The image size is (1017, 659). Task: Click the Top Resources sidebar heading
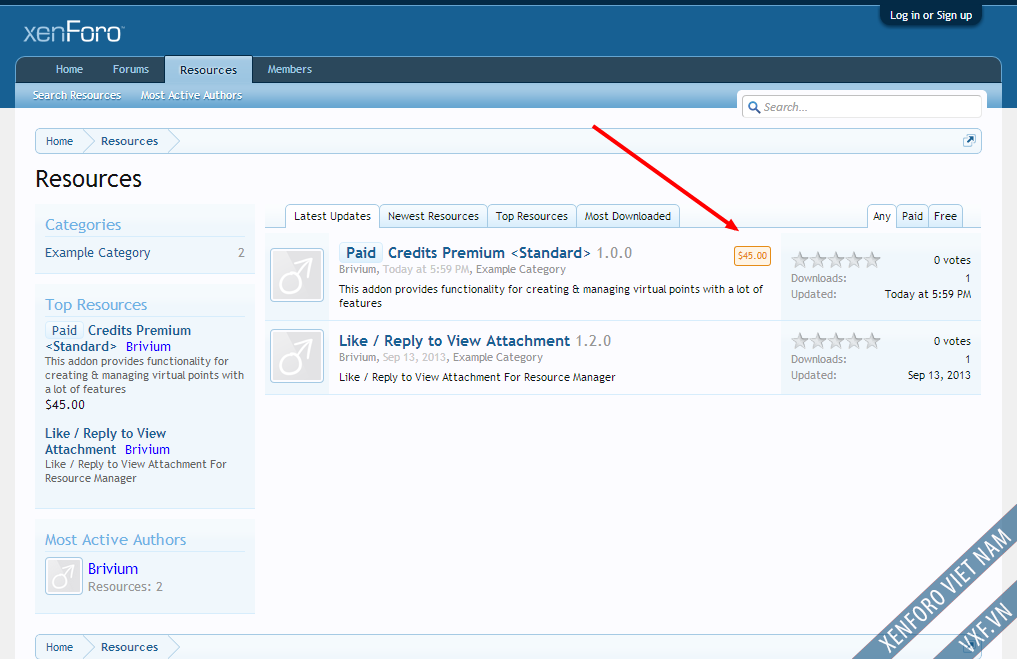96,305
